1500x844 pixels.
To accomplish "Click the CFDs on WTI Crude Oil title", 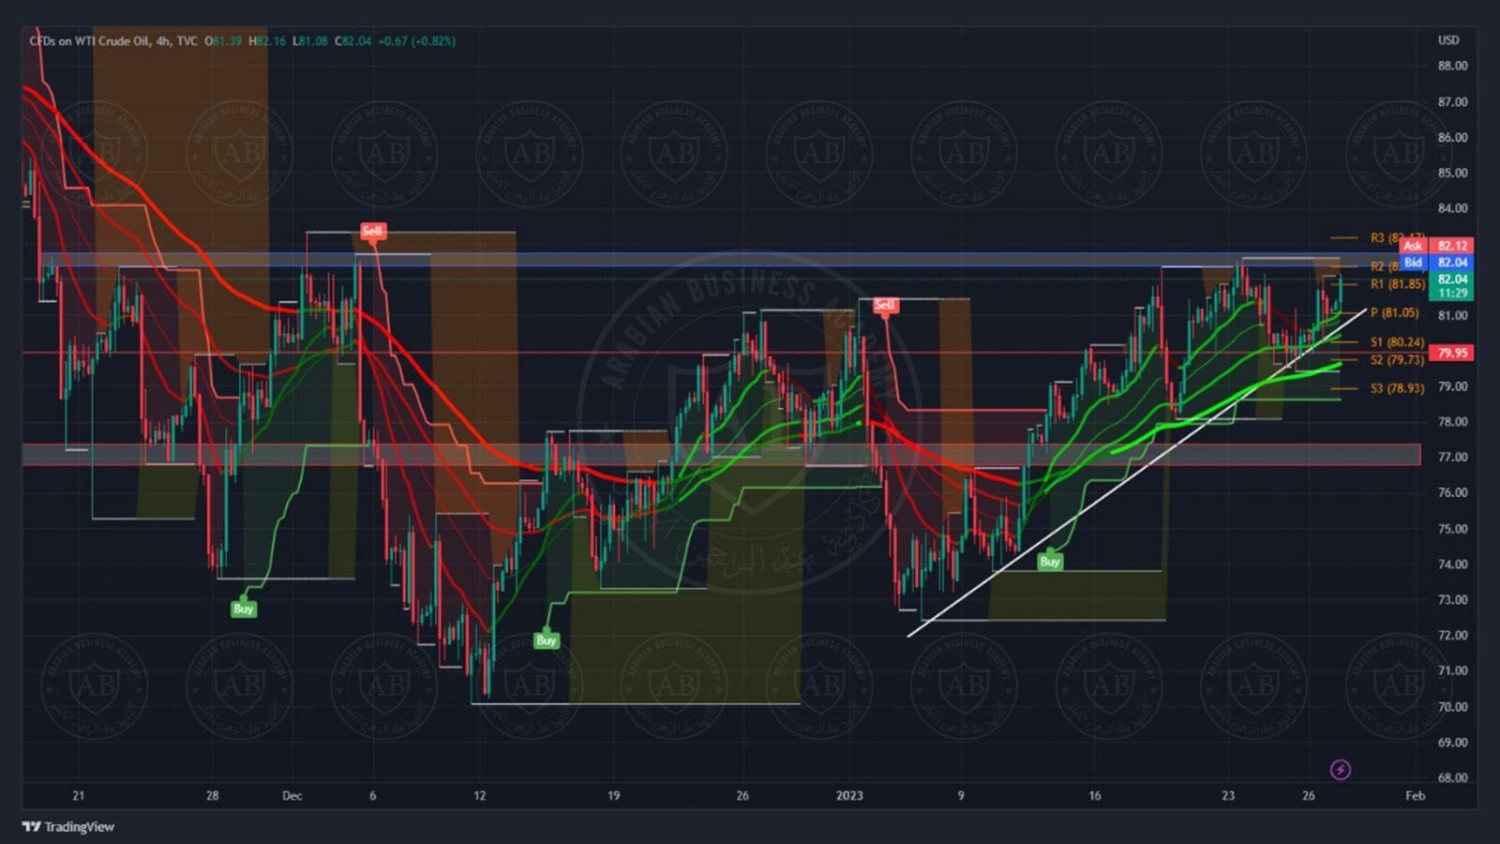I will click(x=90, y=41).
